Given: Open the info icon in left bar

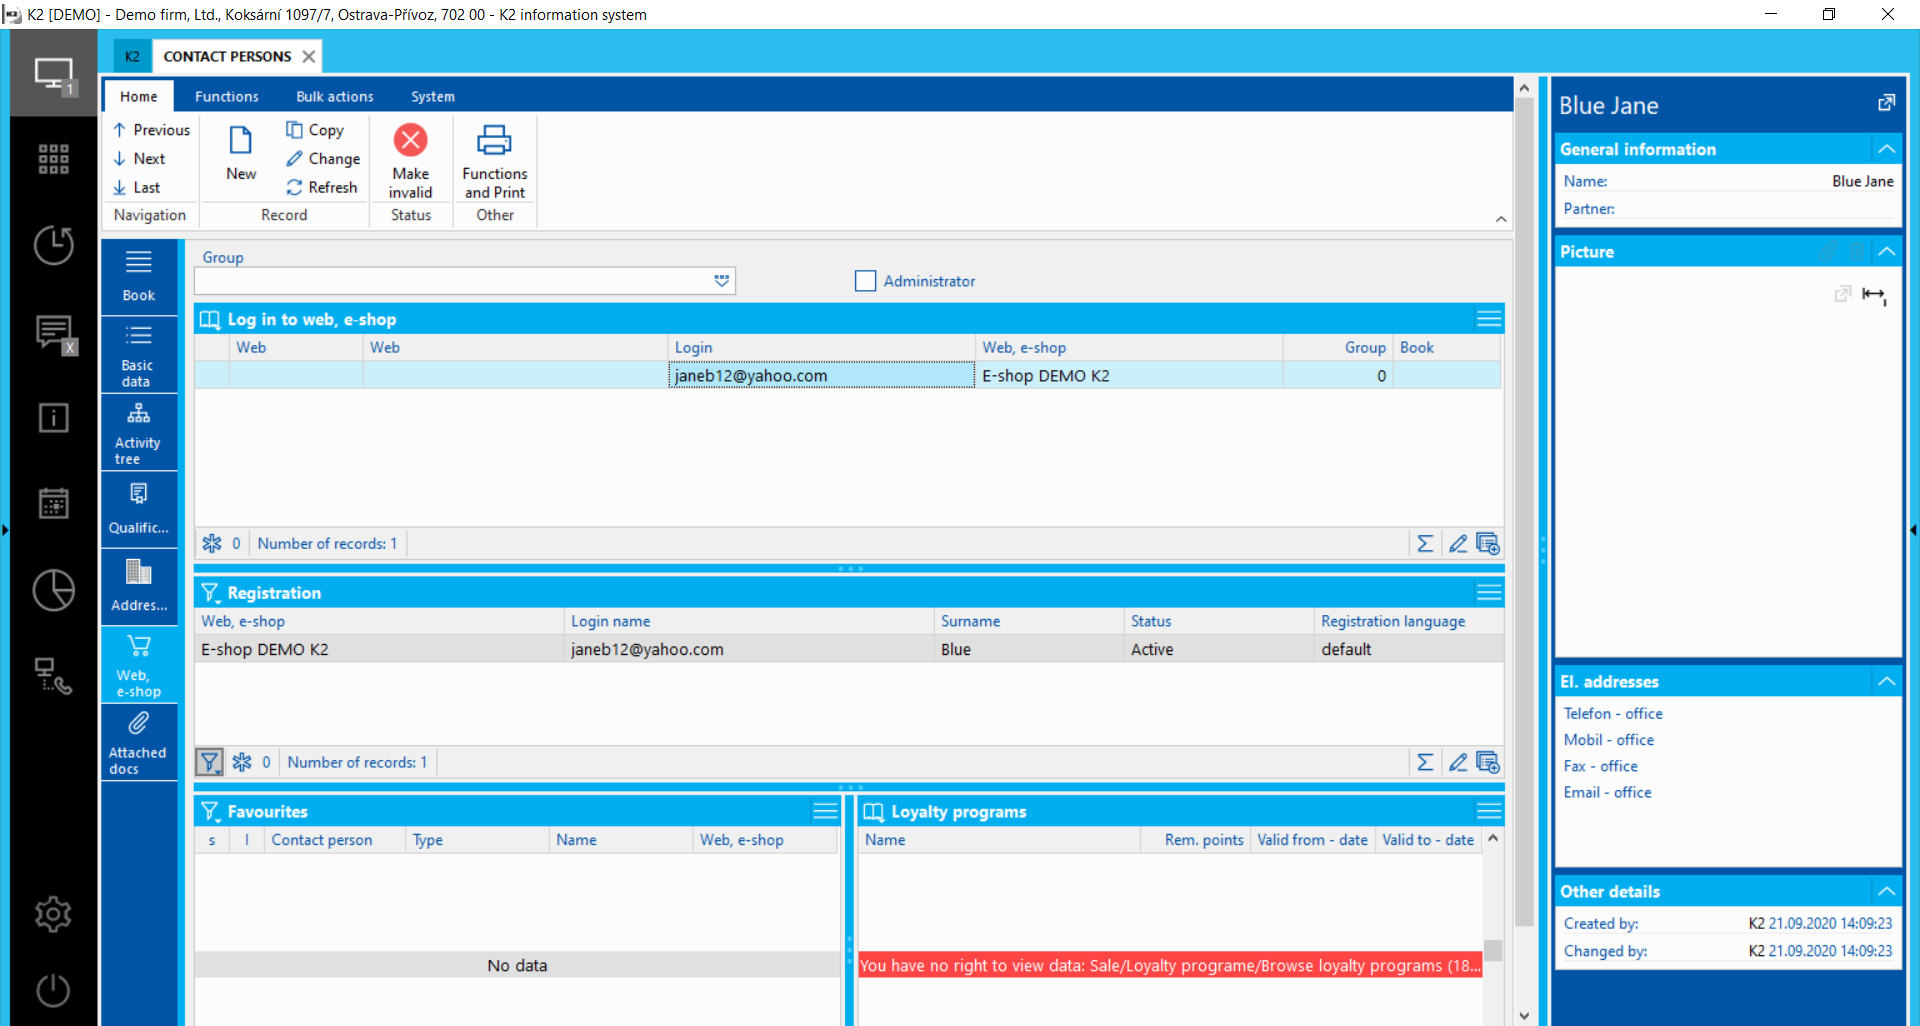Looking at the screenshot, I should [53, 418].
